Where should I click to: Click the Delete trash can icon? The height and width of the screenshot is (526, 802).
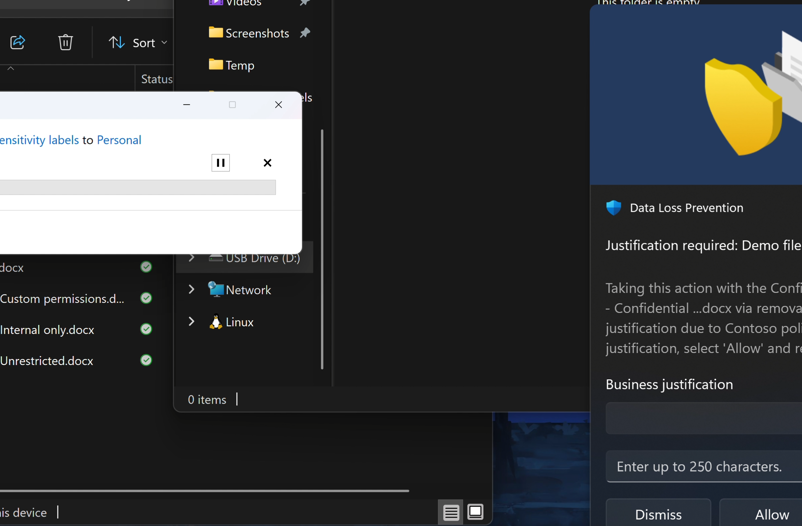(65, 42)
